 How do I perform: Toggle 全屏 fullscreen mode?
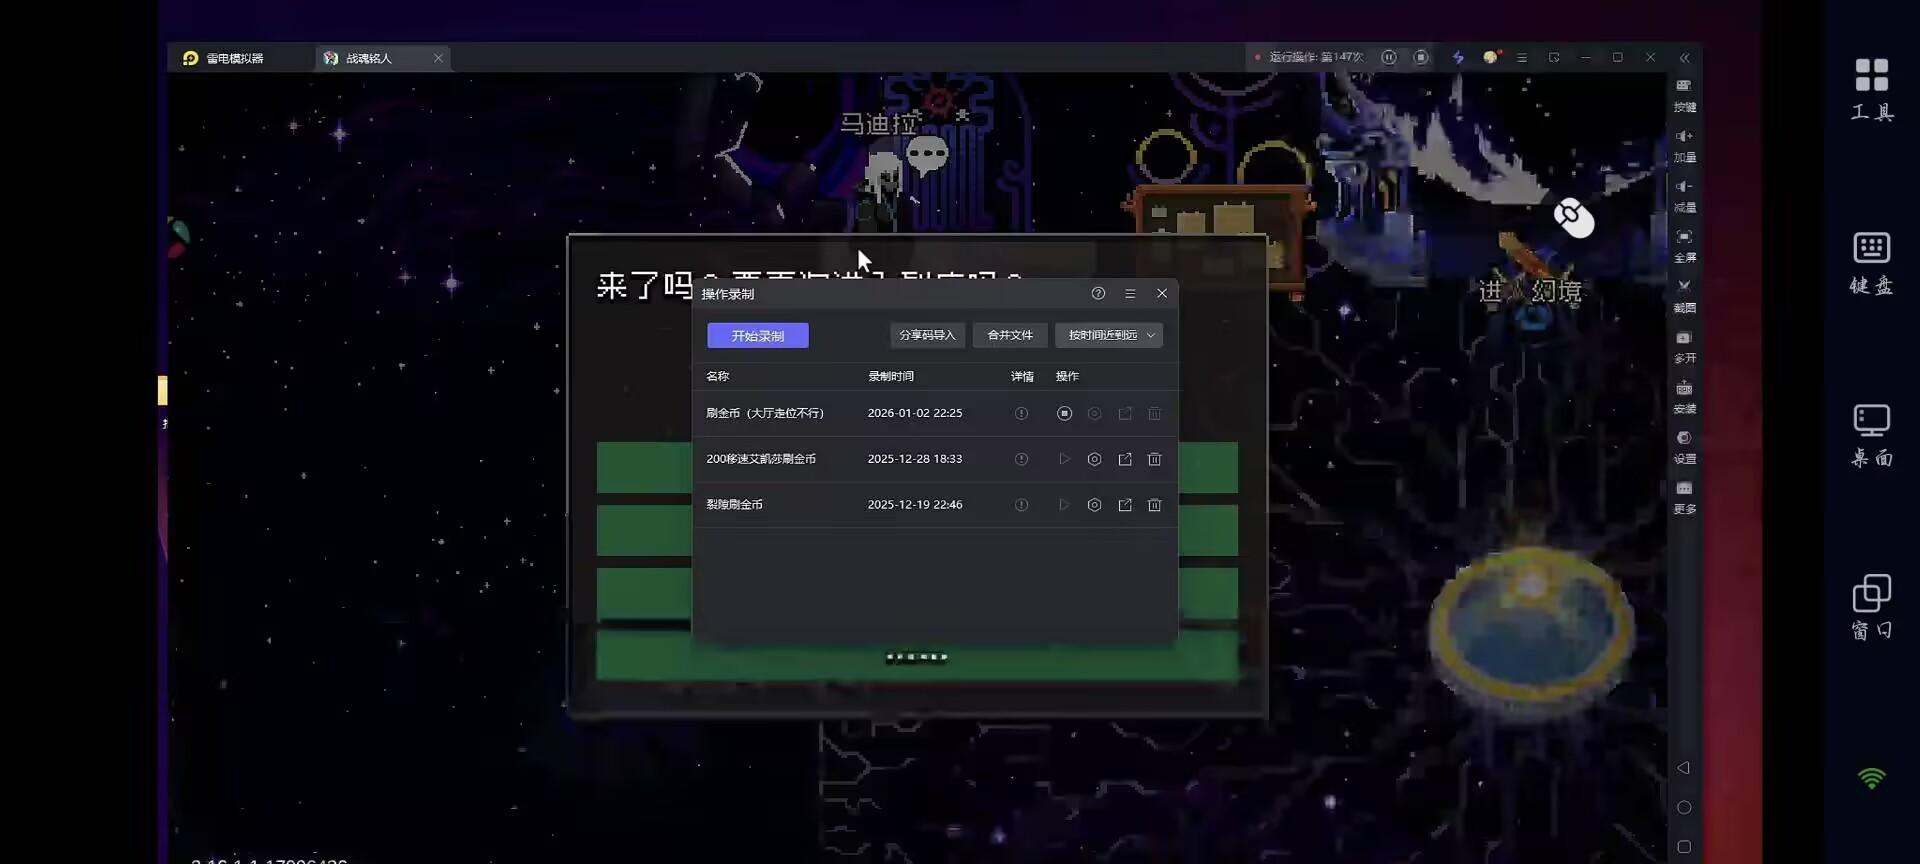click(x=1685, y=245)
